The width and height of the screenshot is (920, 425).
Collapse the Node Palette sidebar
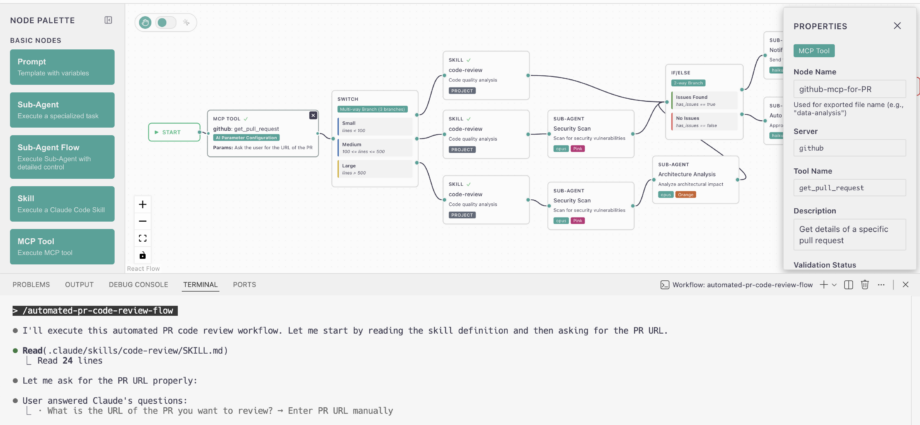pos(108,20)
